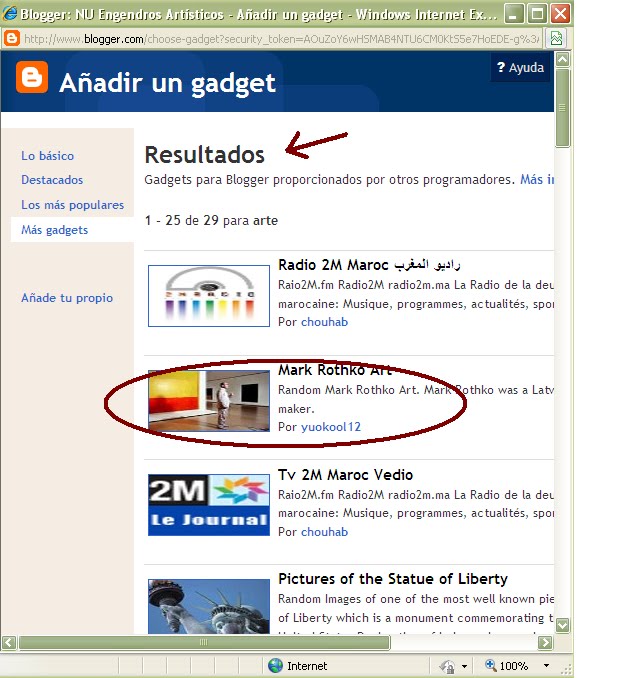Screen dimensions: 640x678
Task: Open the Añade tu propio link
Action: click(x=67, y=298)
